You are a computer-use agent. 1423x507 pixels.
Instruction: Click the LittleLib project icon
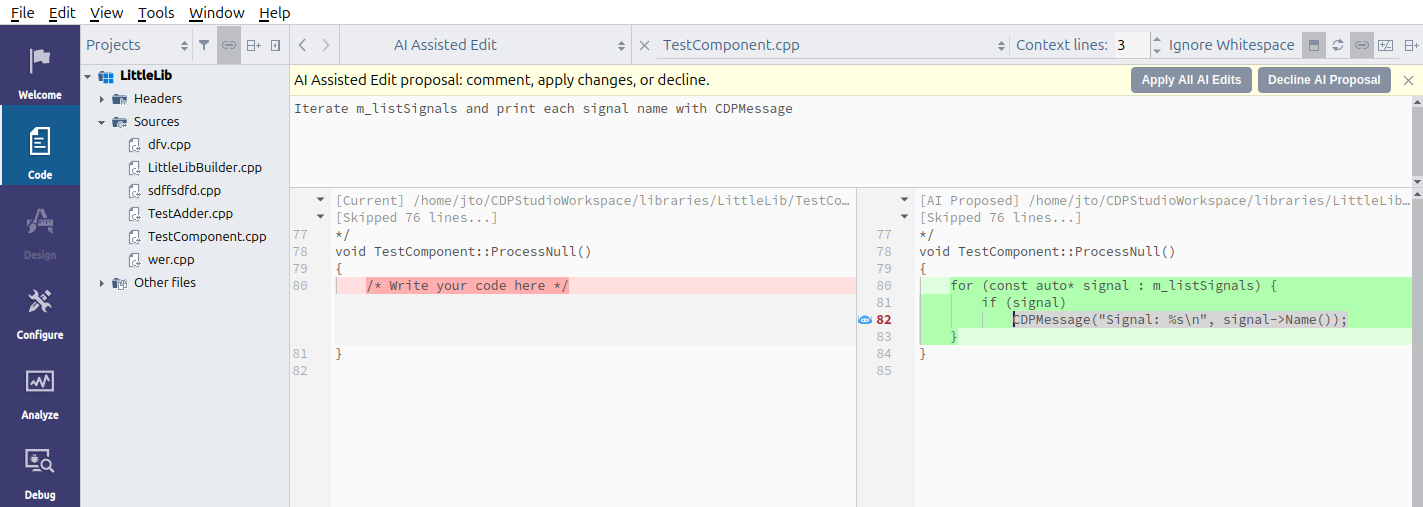[x=106, y=76]
